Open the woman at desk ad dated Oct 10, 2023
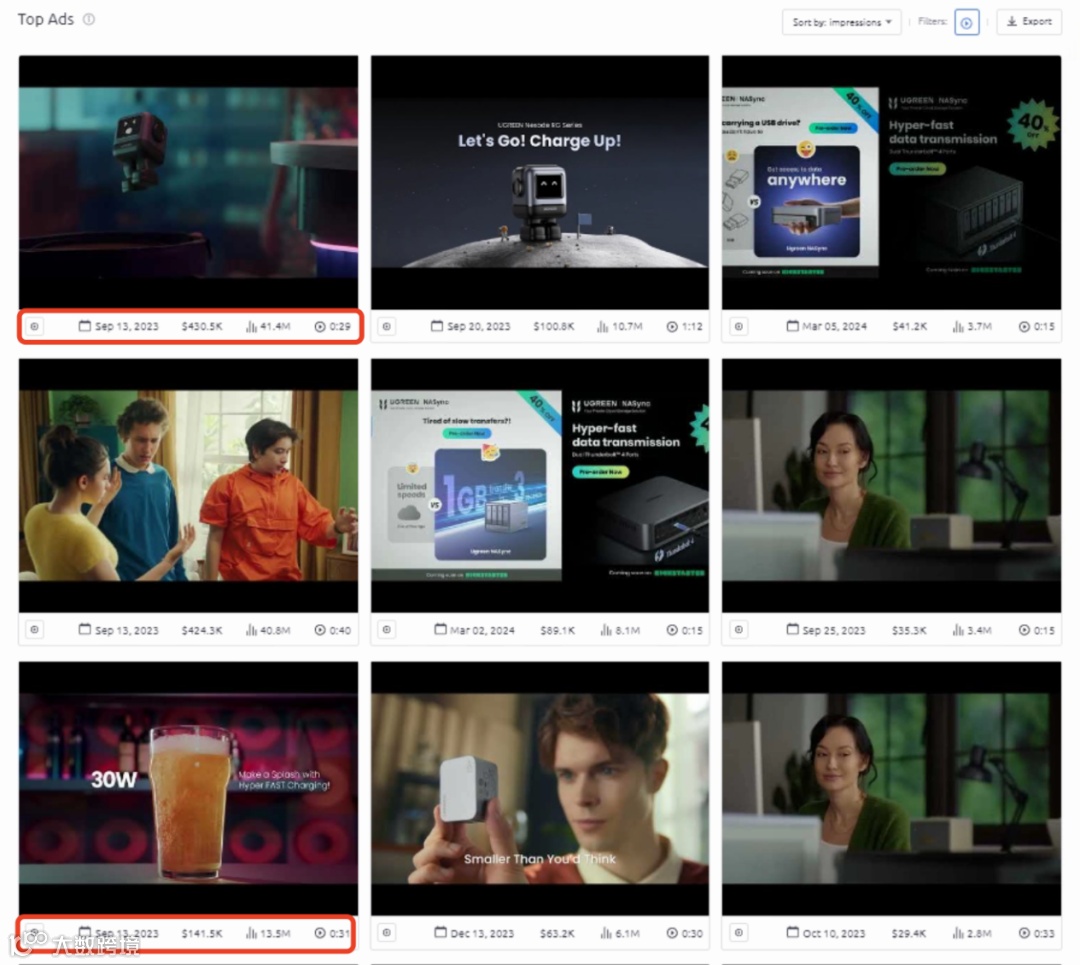 coord(891,789)
